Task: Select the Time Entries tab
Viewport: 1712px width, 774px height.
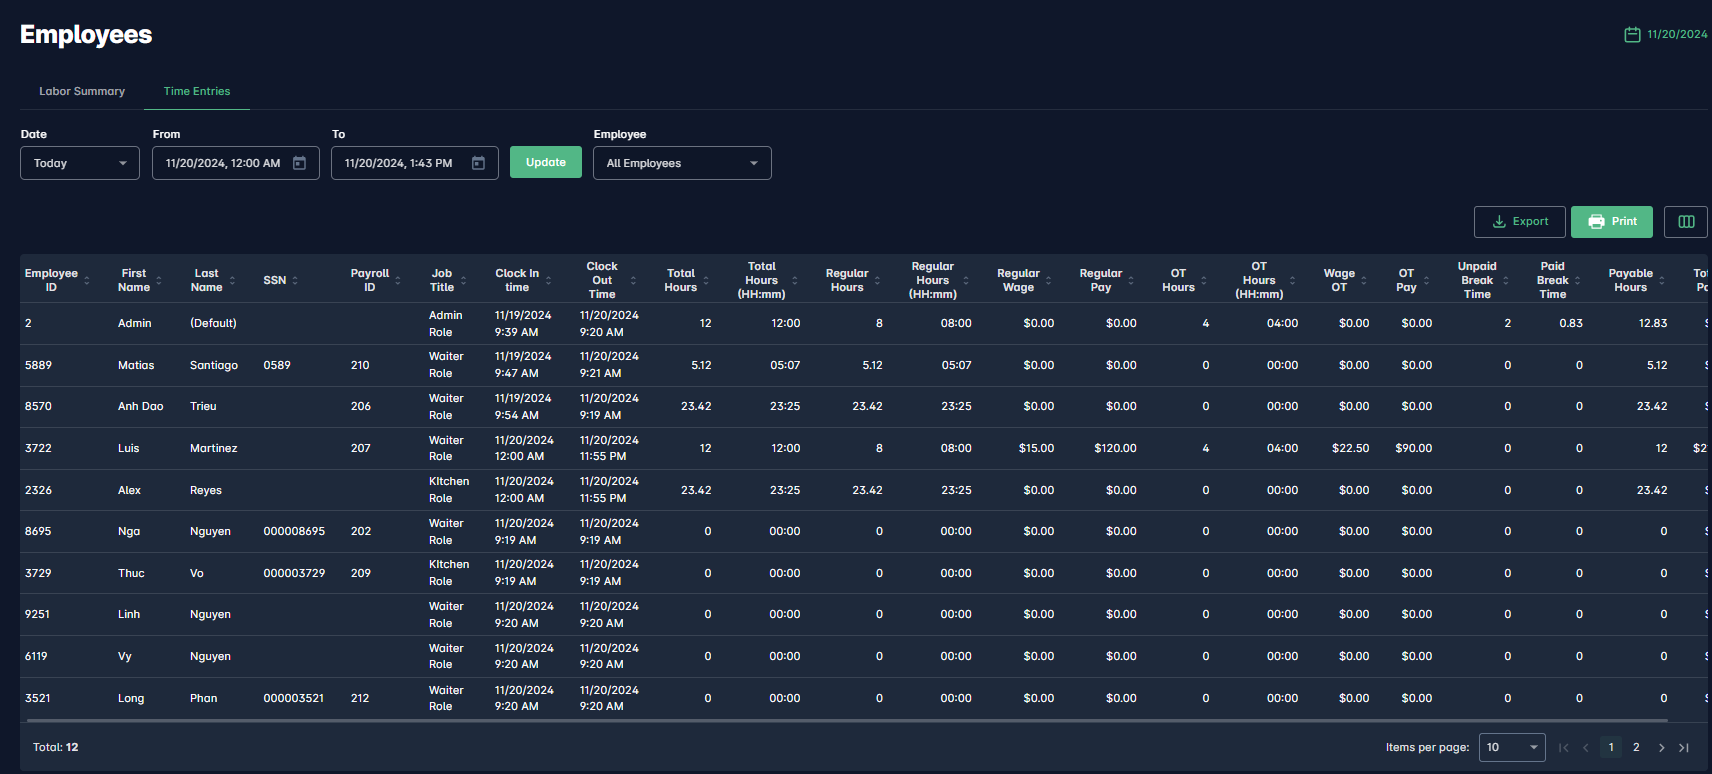Action: click(197, 91)
